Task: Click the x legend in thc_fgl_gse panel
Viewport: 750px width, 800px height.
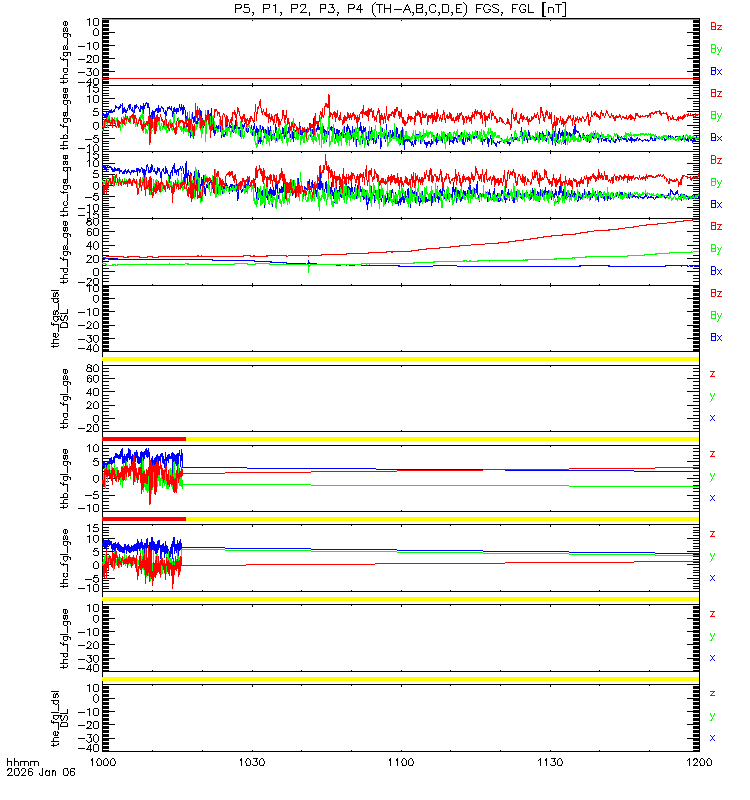Action: pyautogui.click(x=712, y=579)
